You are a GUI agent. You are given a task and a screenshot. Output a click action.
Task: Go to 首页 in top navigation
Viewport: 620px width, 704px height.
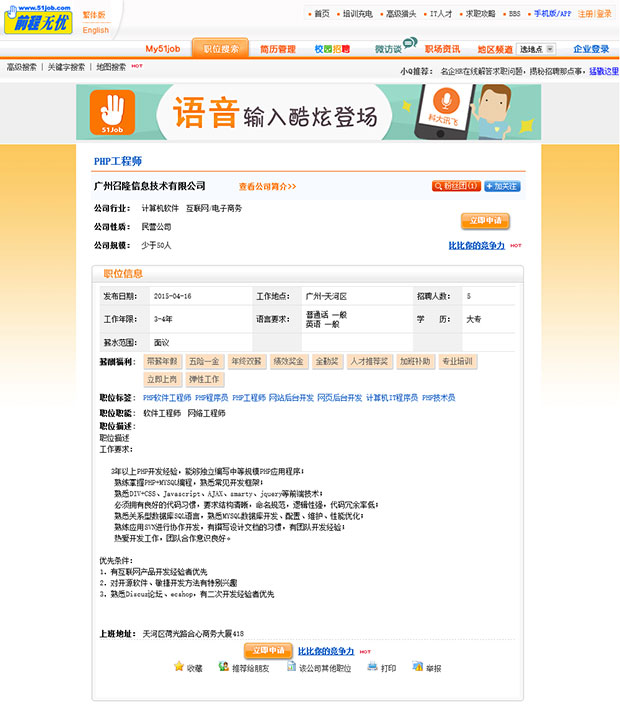click(321, 14)
